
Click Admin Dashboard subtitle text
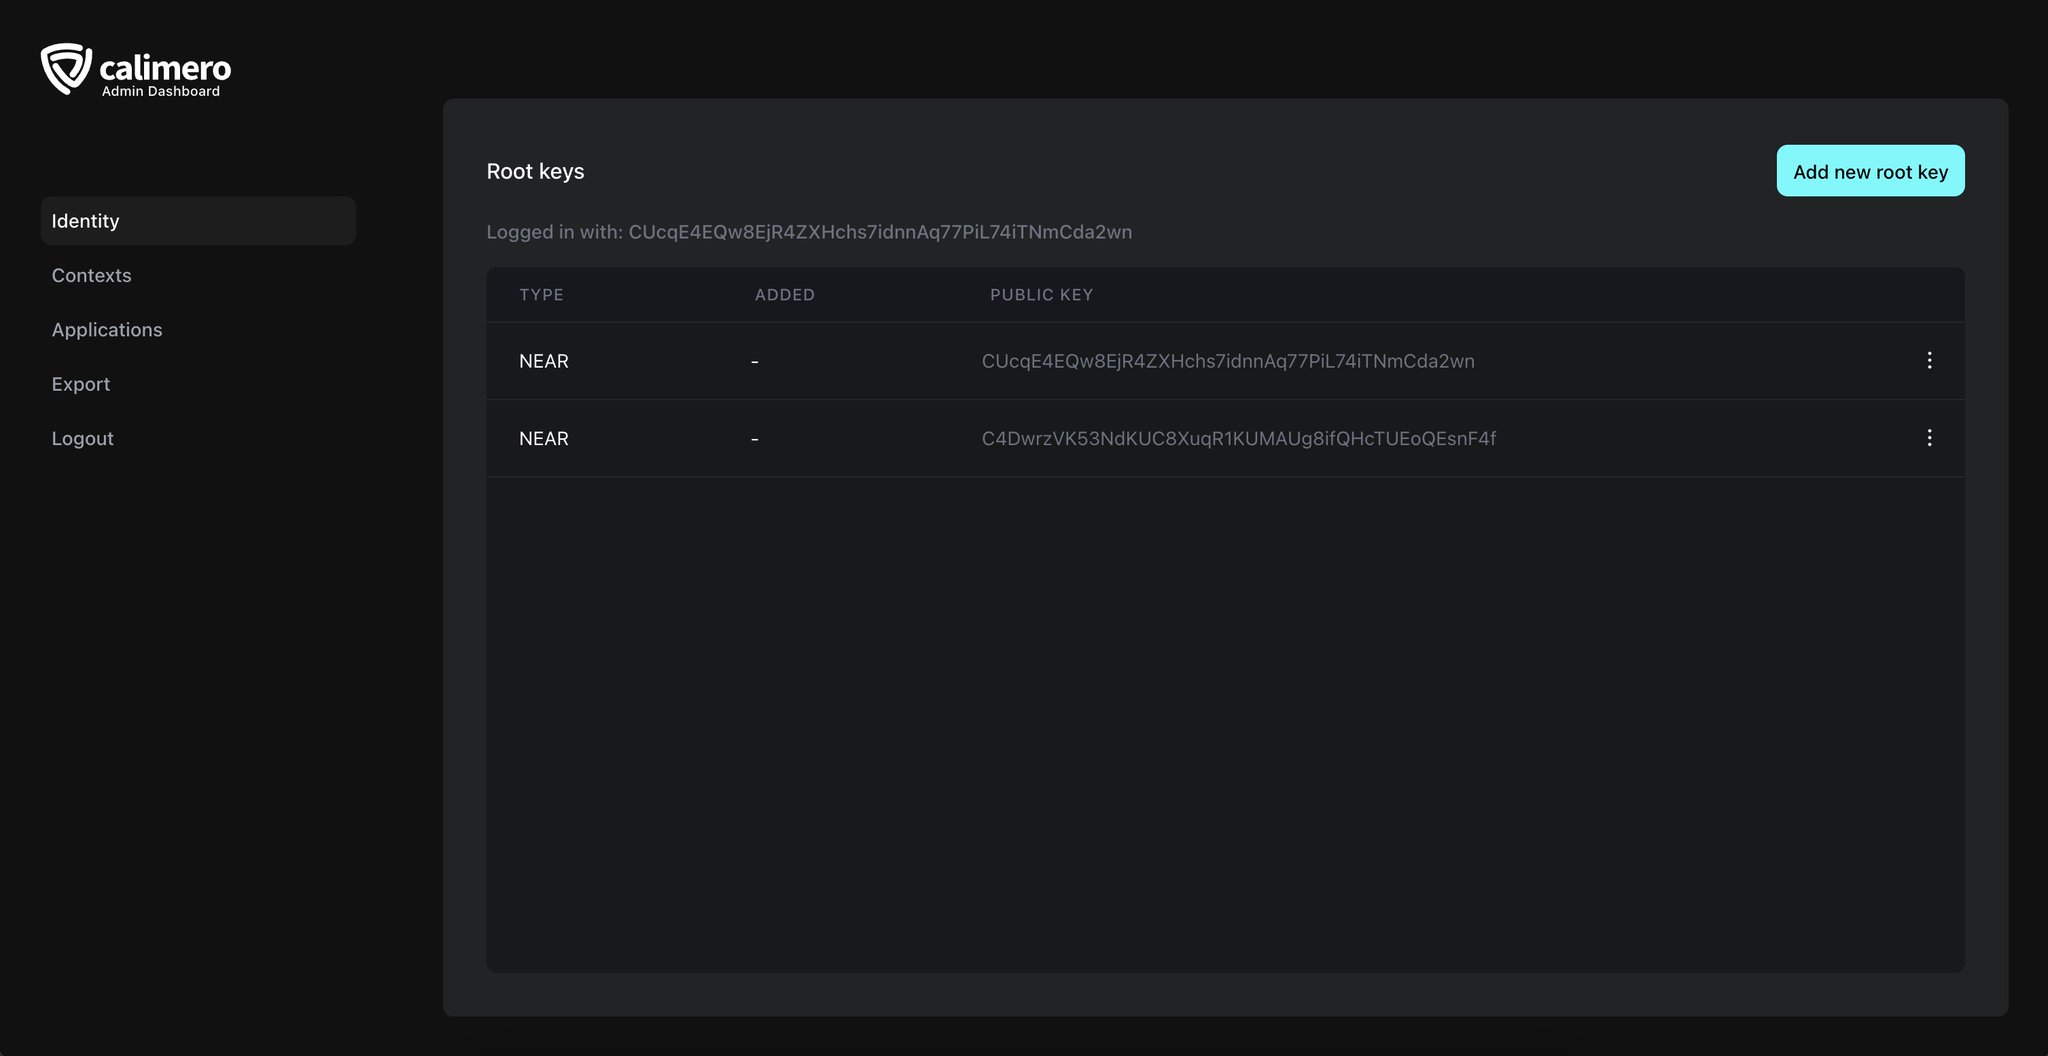tap(161, 91)
